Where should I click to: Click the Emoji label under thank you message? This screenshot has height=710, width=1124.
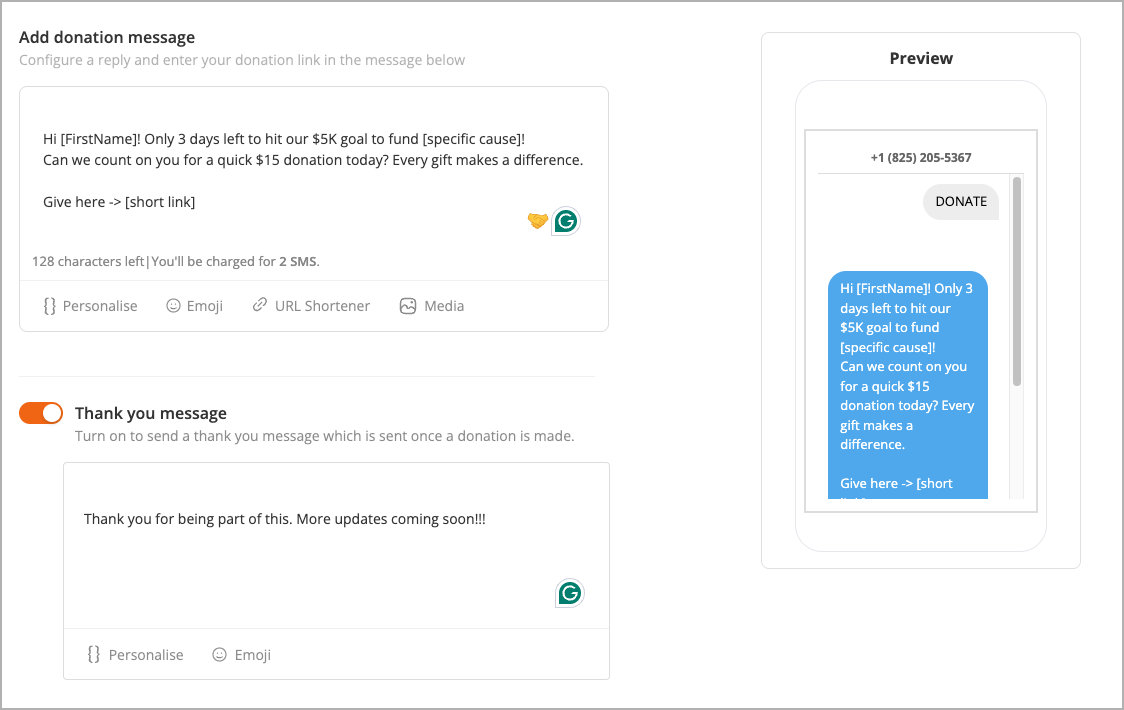tap(252, 655)
